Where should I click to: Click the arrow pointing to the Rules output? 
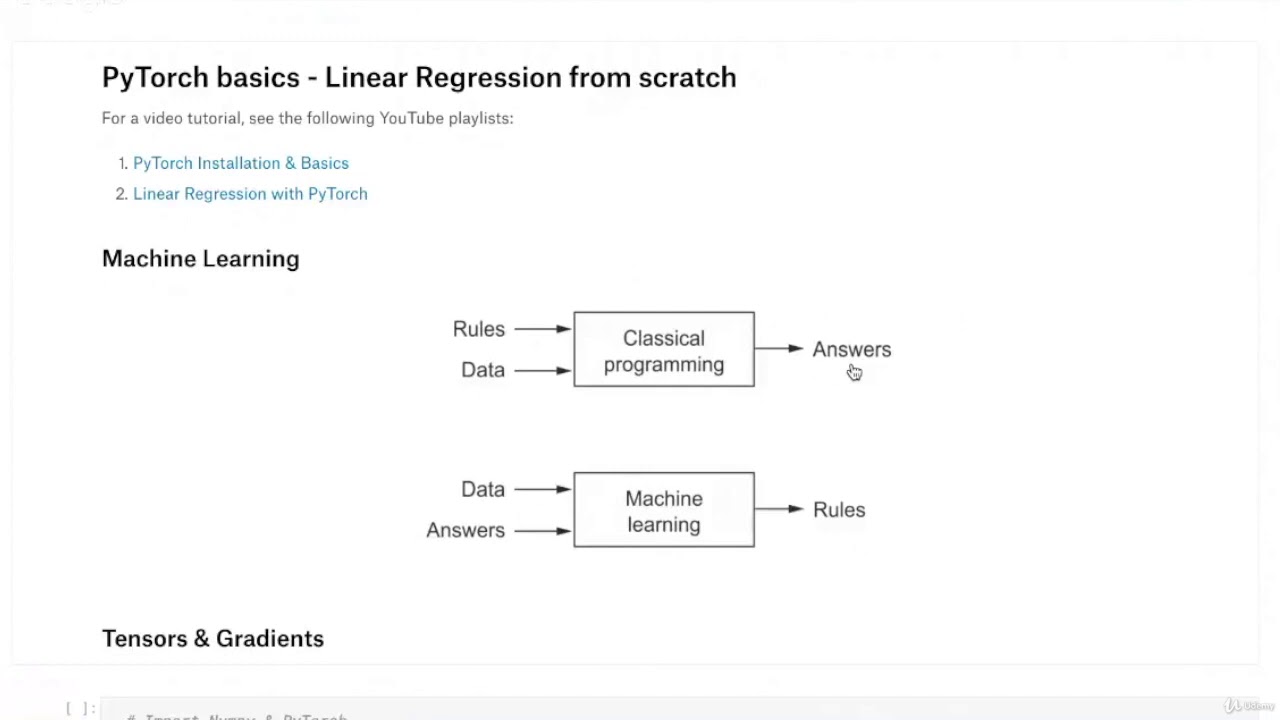click(x=780, y=509)
